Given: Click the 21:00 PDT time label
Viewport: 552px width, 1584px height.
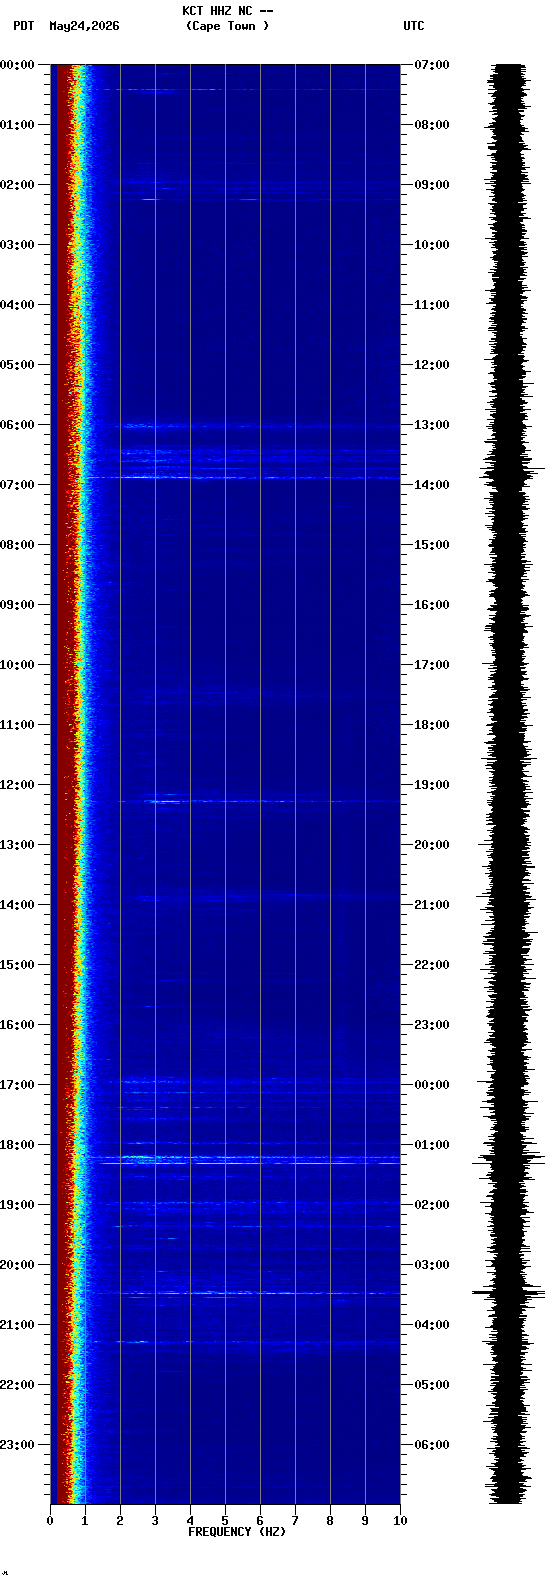Looking at the screenshot, I should pos(17,1325).
